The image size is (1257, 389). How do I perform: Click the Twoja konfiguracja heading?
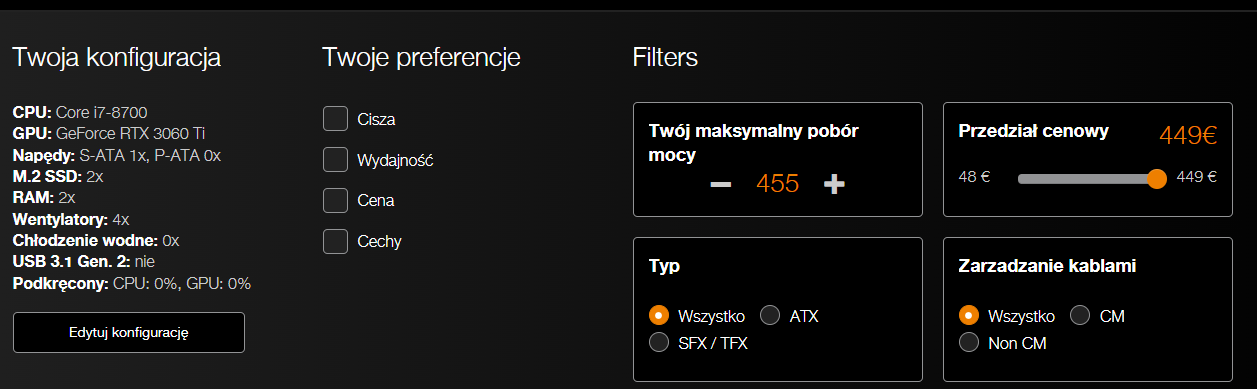click(x=116, y=58)
